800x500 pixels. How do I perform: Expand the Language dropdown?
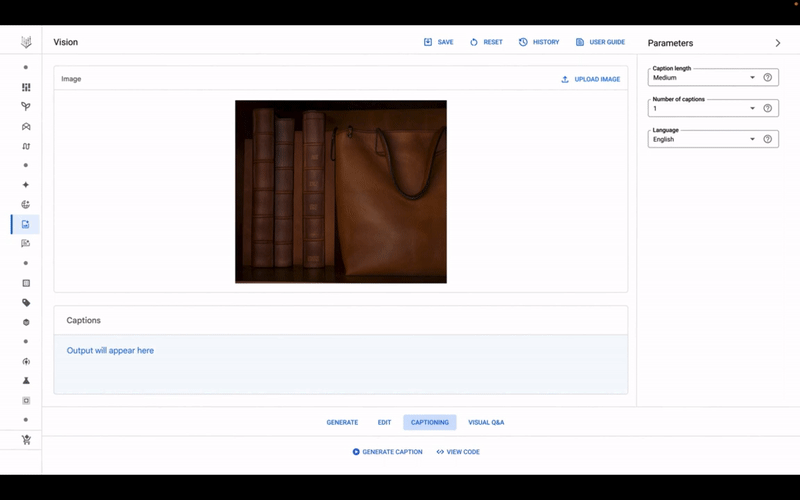[x=704, y=140]
